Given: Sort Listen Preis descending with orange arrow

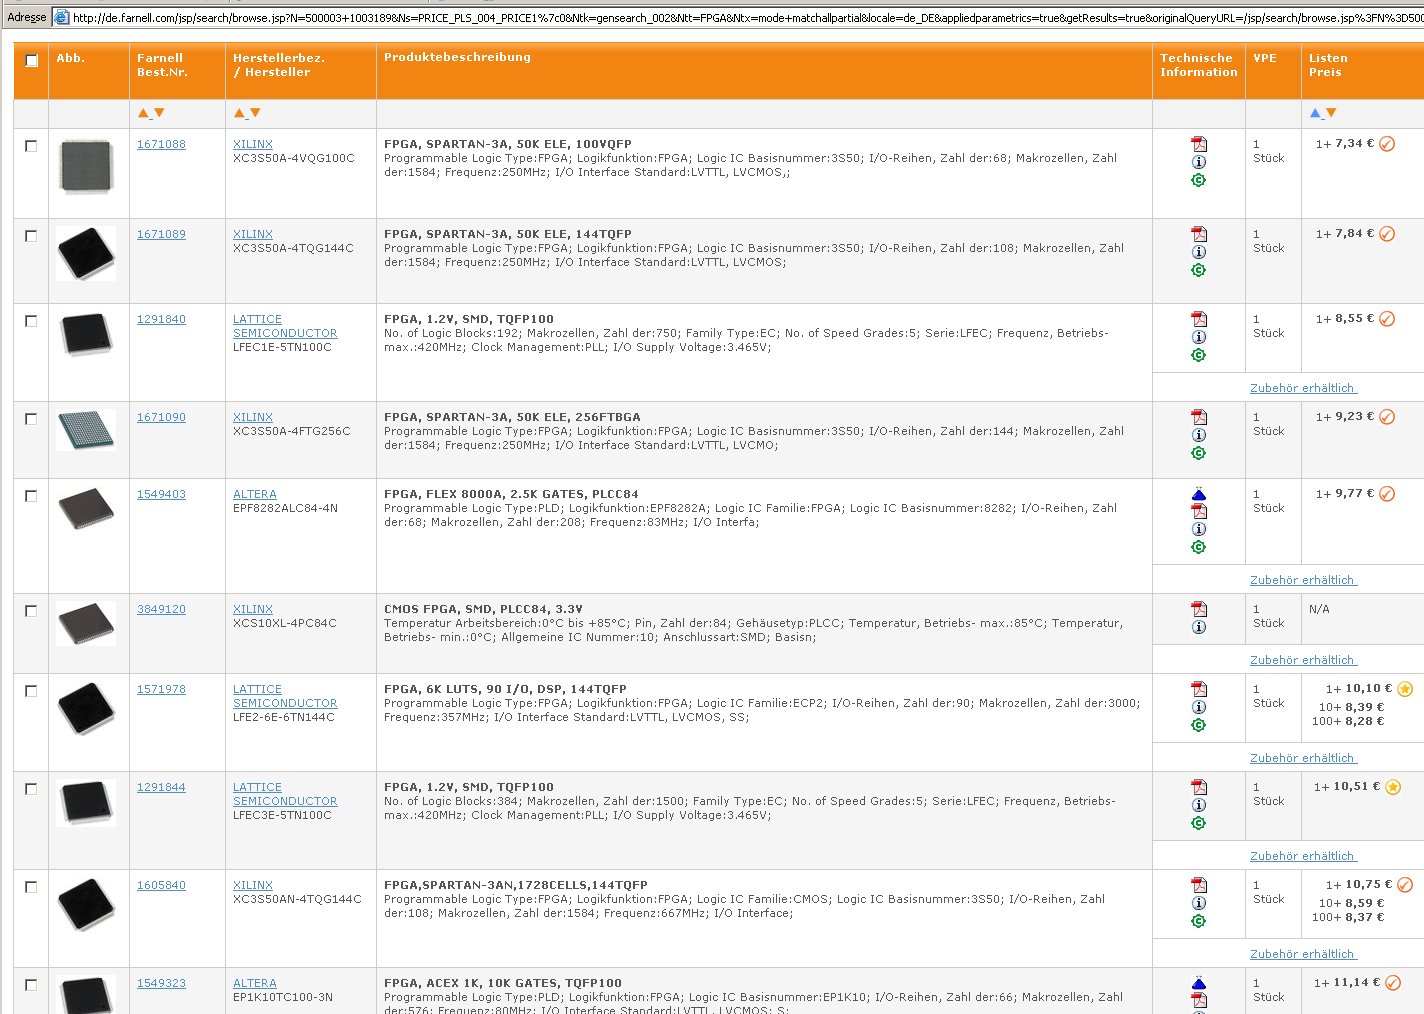Looking at the screenshot, I should tap(1331, 113).
